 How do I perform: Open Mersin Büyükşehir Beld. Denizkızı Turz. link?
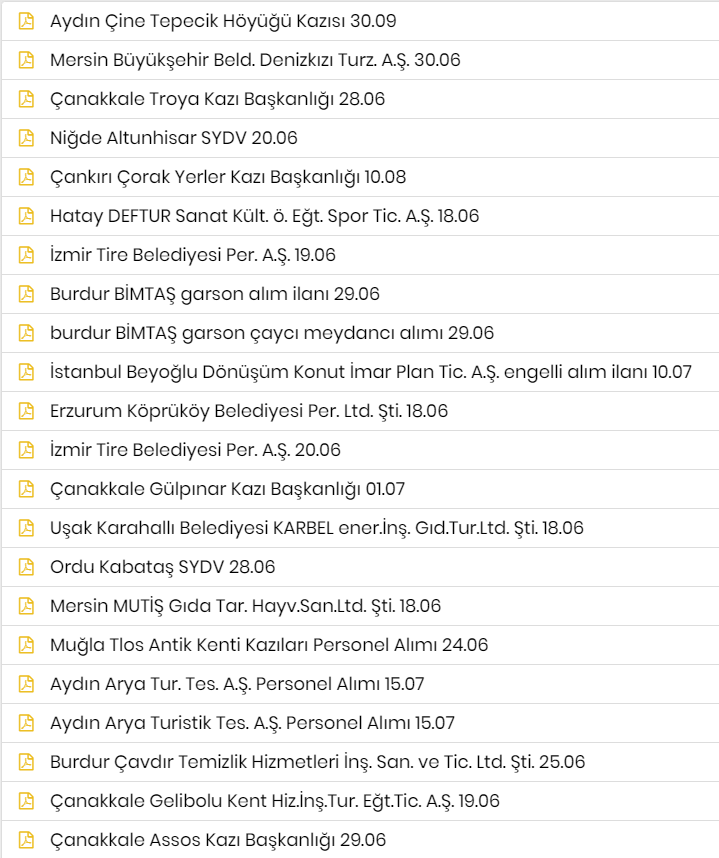pos(255,60)
